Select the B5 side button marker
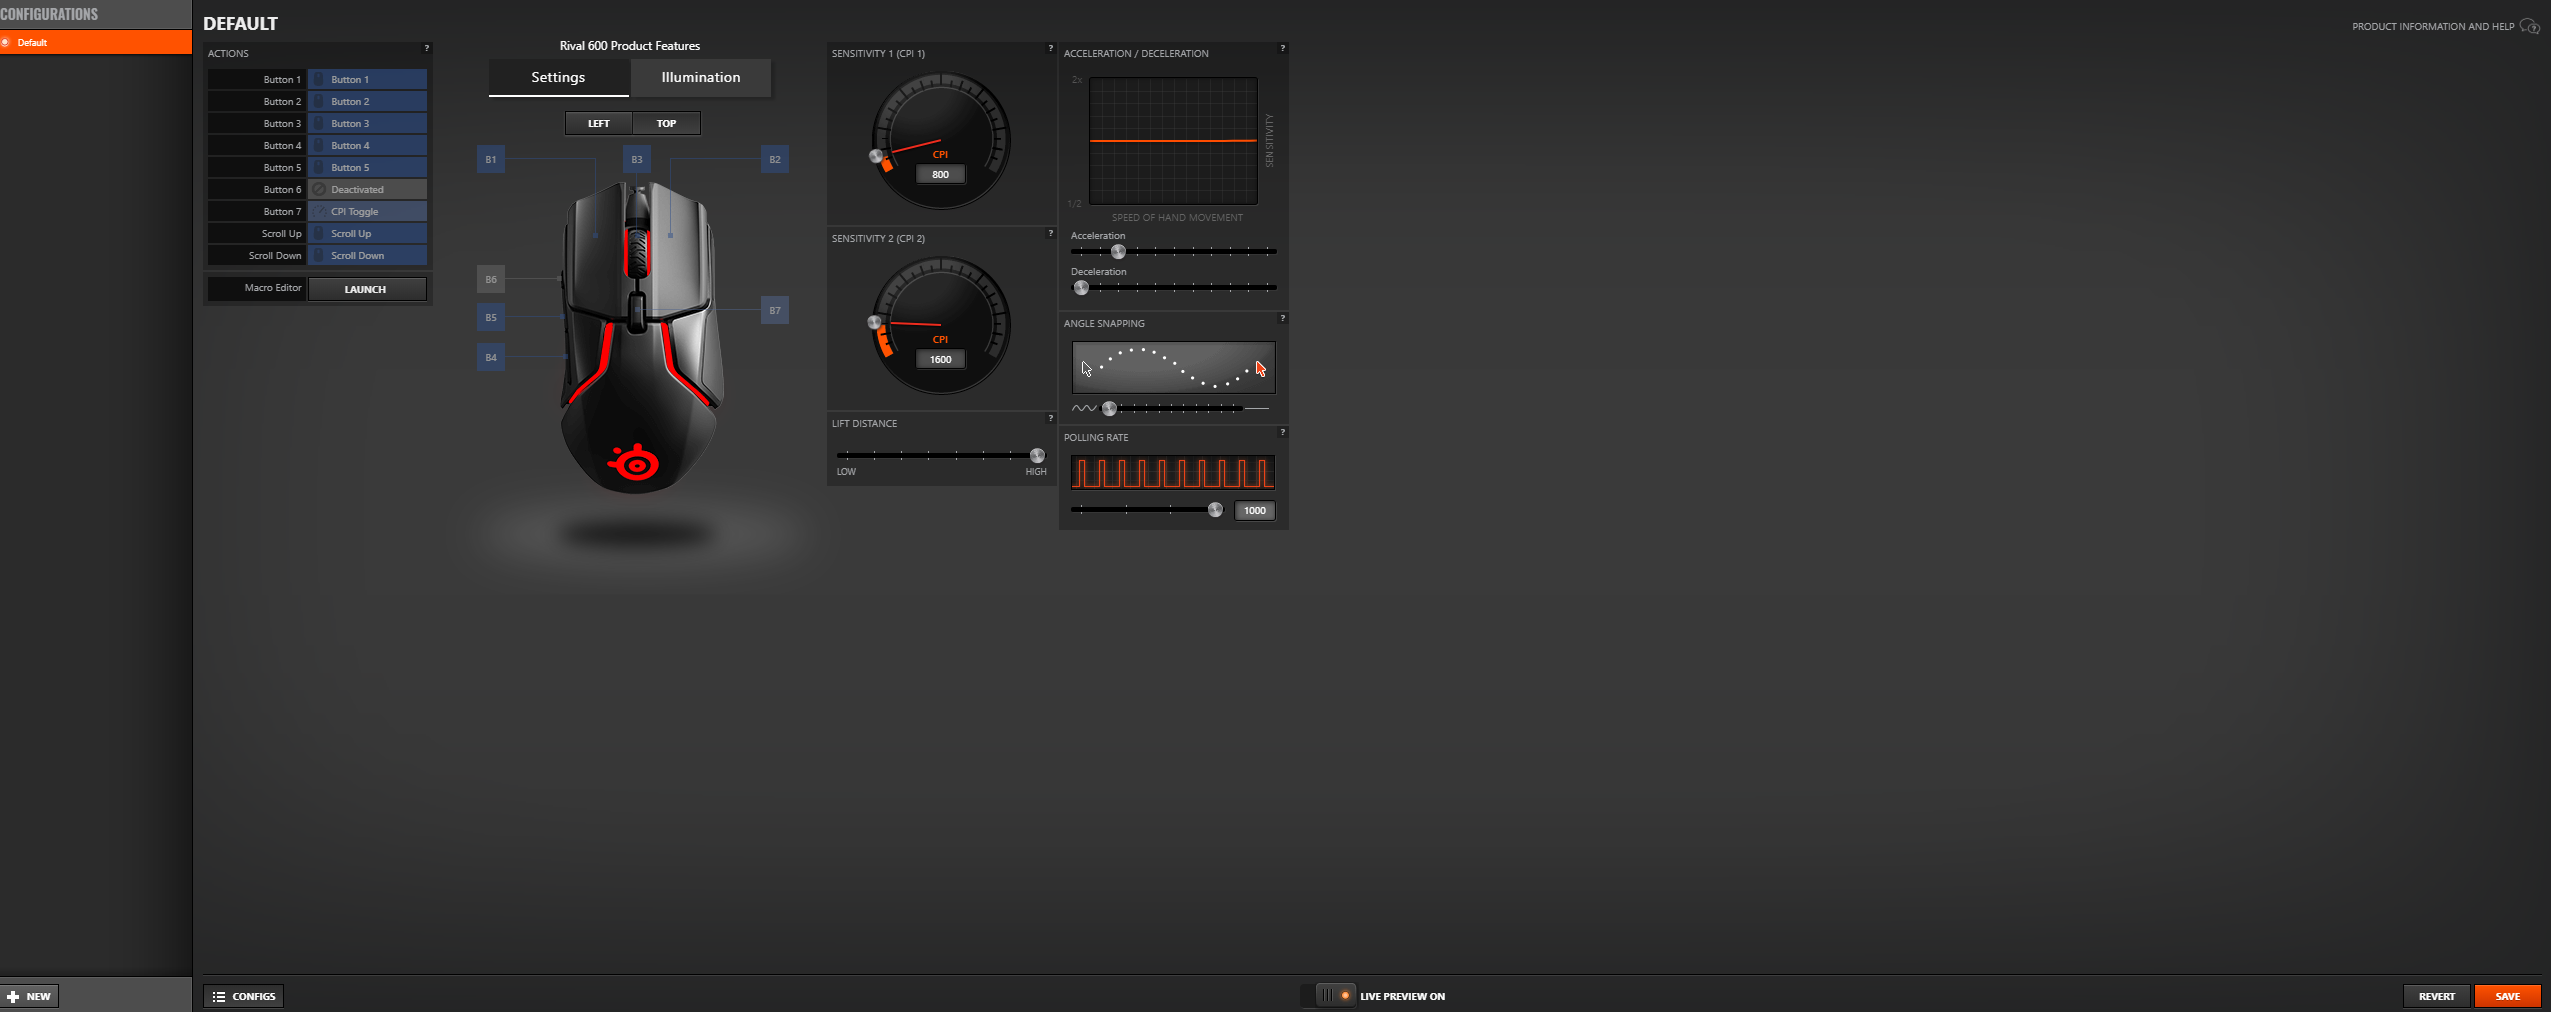Viewport: 2551px width, 1012px height. [491, 317]
